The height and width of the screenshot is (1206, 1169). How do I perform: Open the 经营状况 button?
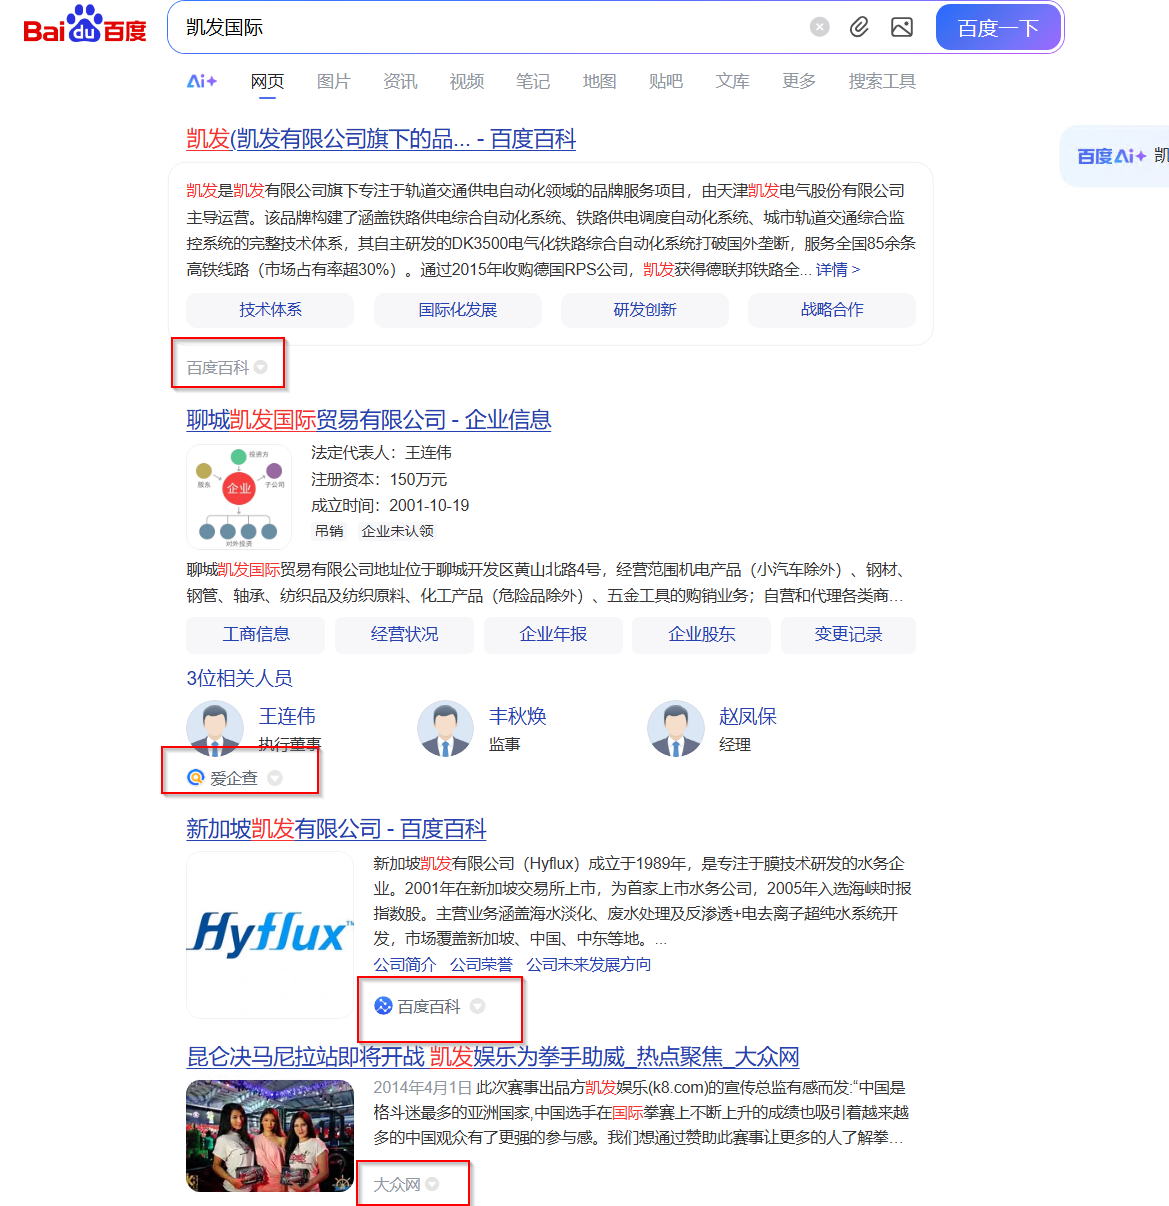[404, 635]
